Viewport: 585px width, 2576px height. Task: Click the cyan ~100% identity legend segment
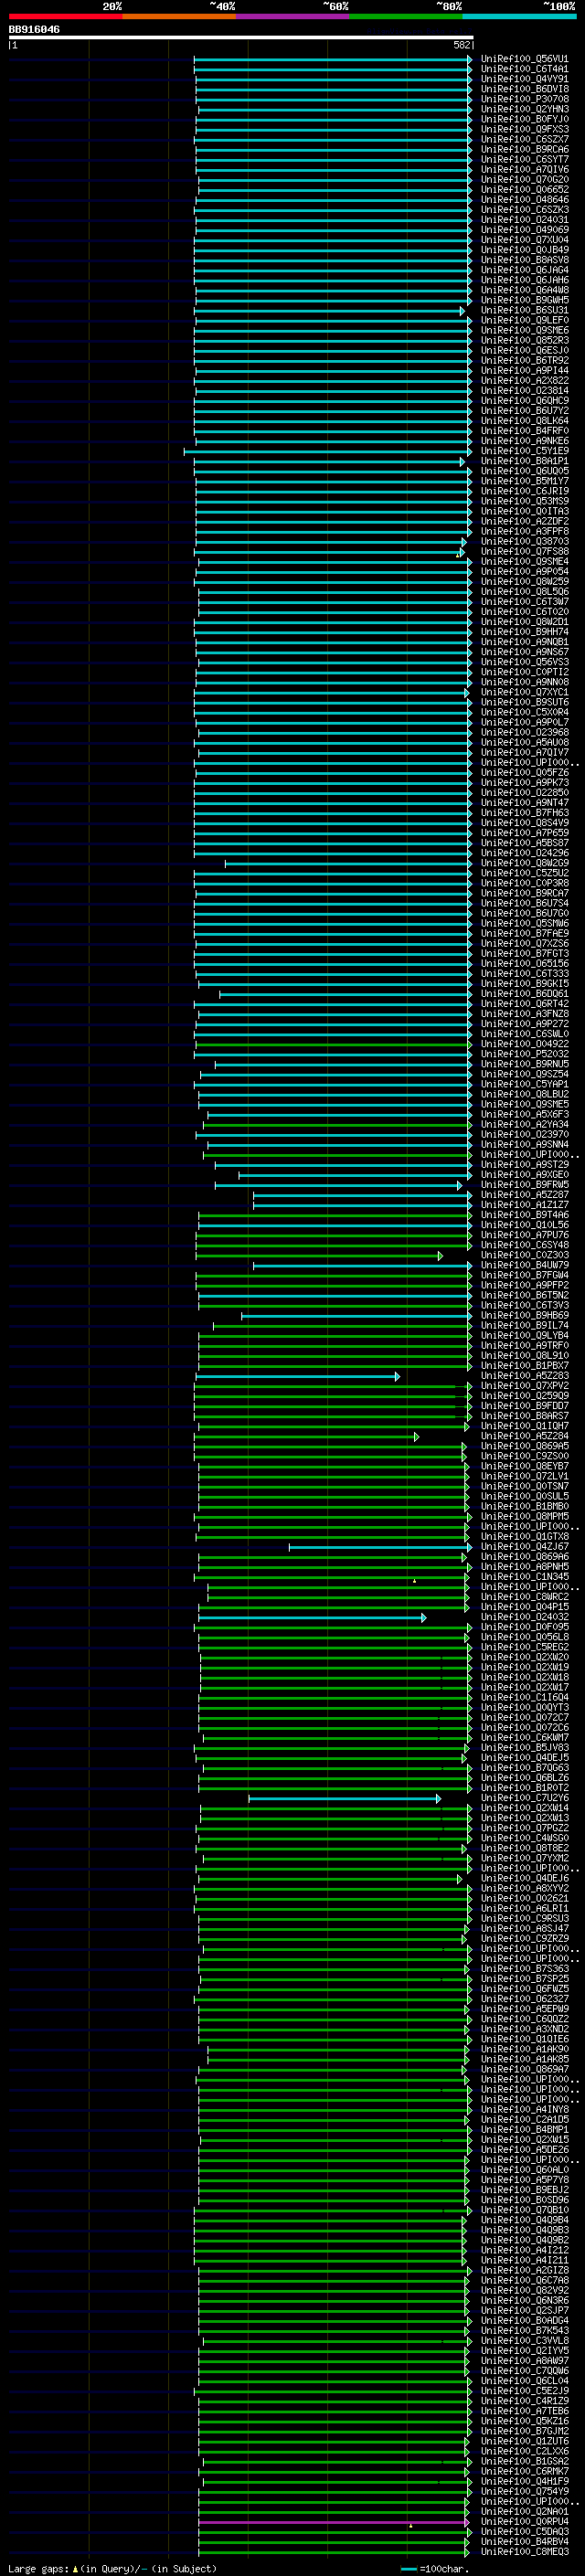[520, 16]
